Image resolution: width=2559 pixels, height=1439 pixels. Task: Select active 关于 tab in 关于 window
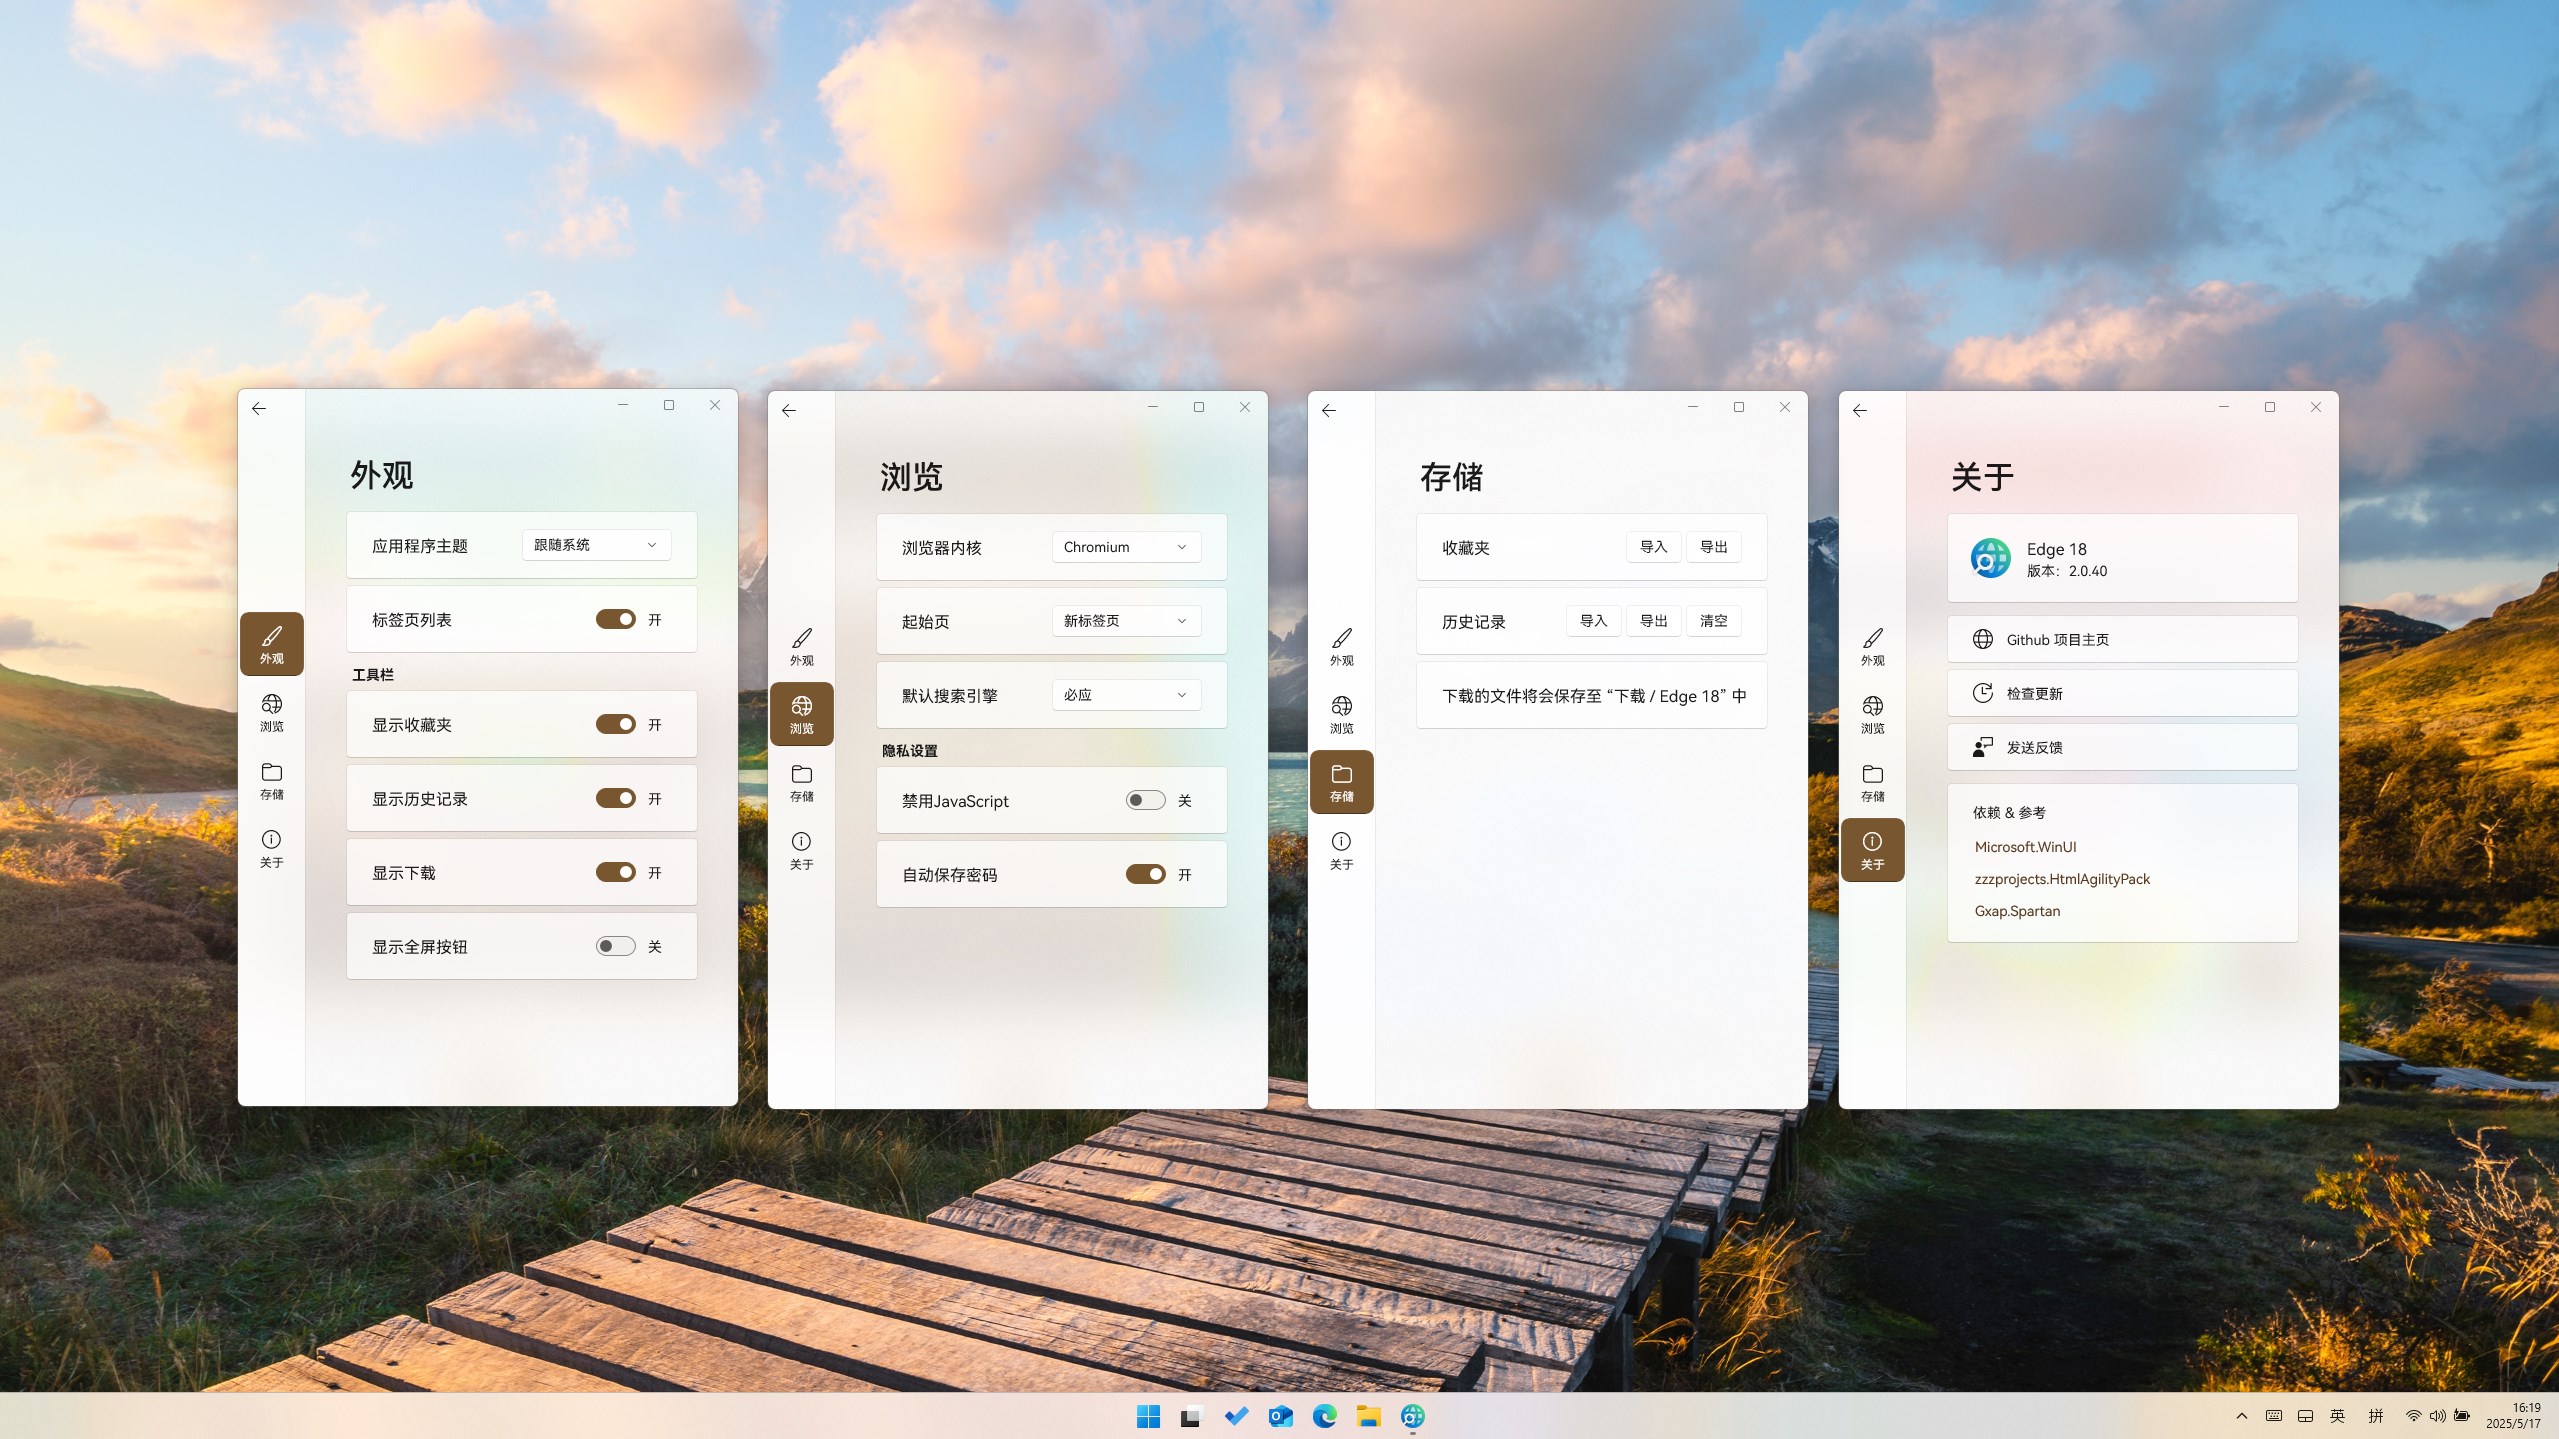tap(1872, 850)
